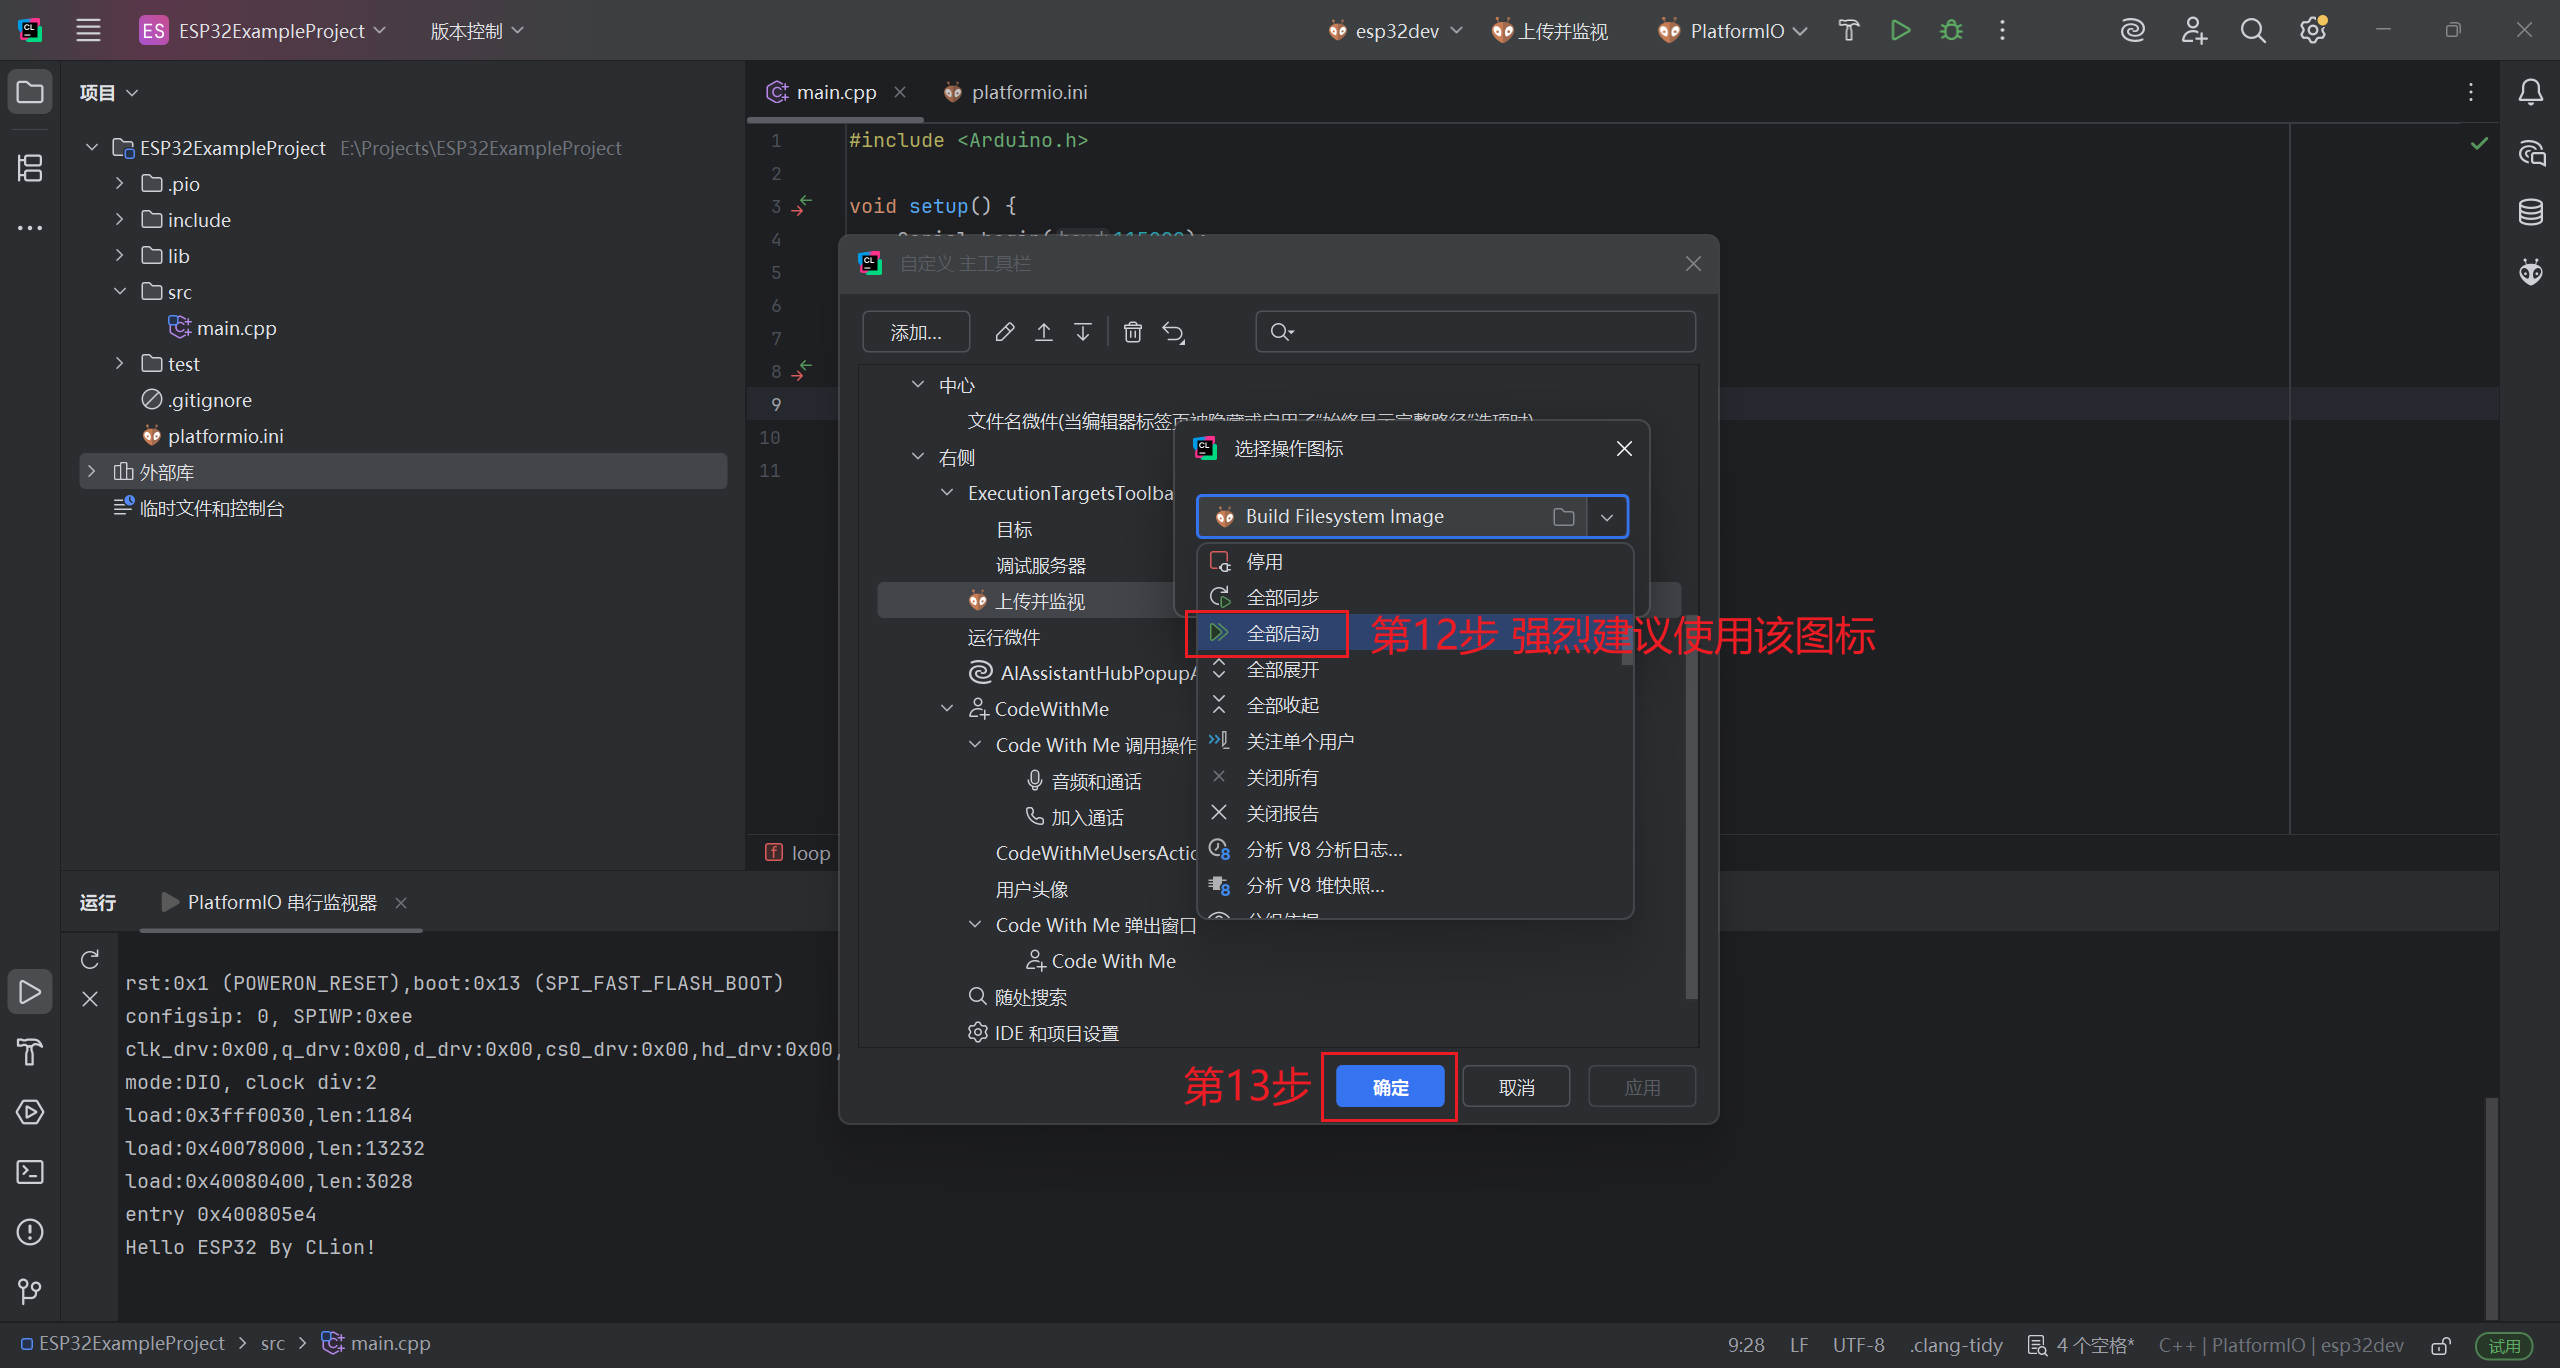Screen dimensions: 2560x1368
Task: Rerun the serial monitor with the rerun icon
Action: [x=90, y=960]
